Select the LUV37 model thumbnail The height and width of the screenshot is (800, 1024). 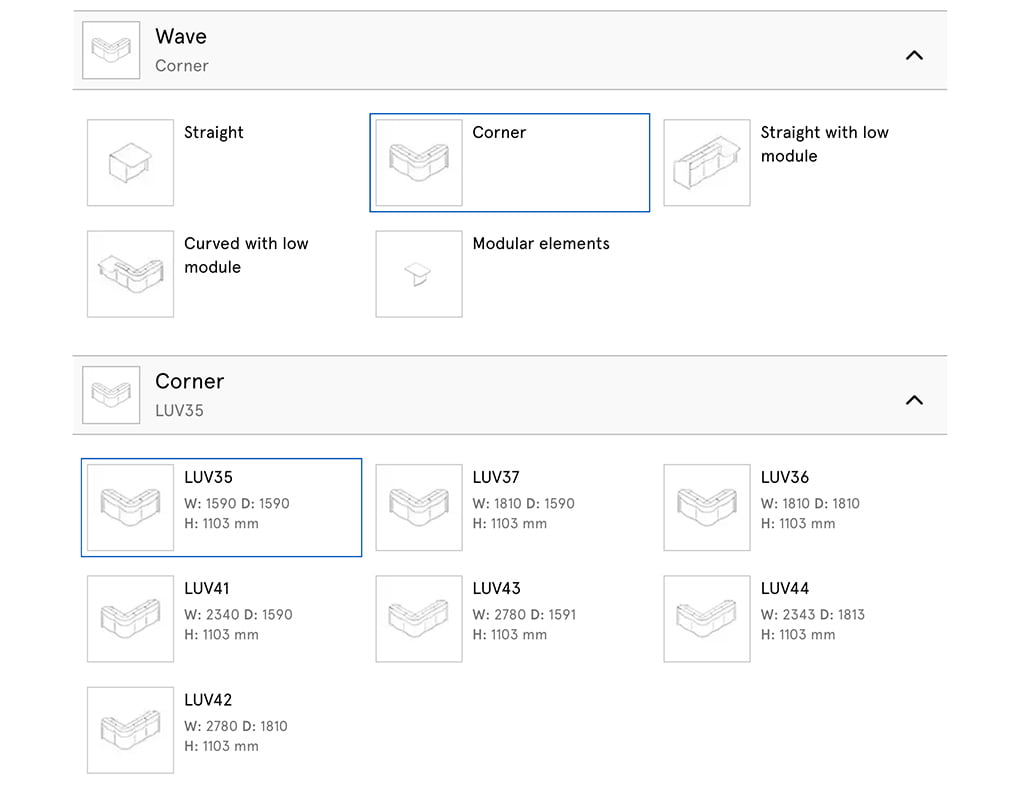coord(419,507)
